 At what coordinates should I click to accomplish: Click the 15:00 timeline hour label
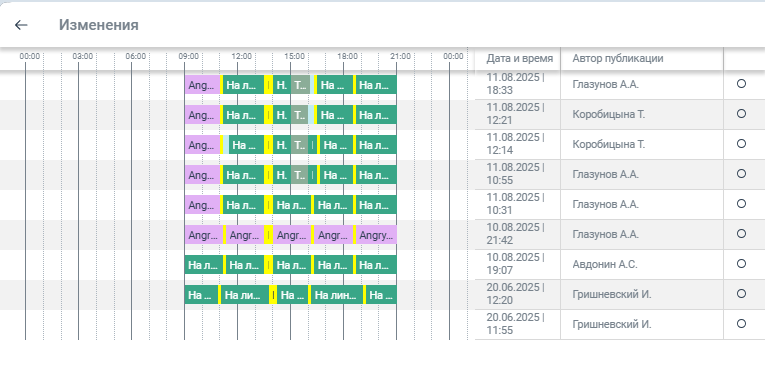295,56
